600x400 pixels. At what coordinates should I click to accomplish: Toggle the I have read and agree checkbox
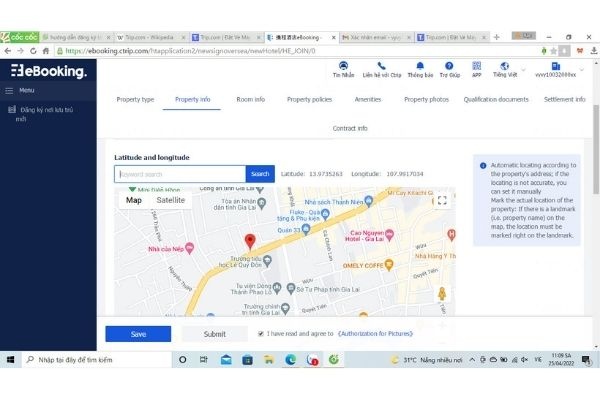(261, 334)
